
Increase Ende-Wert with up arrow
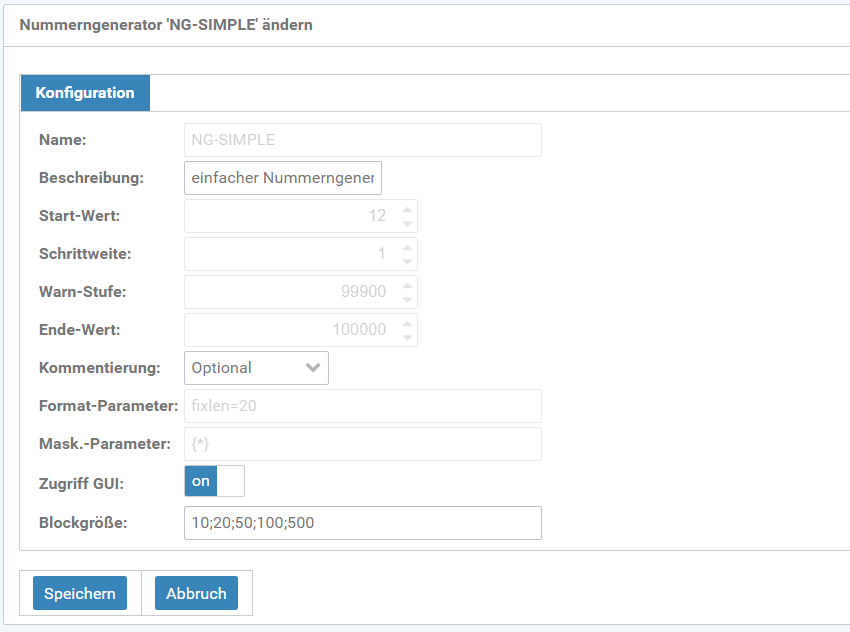[x=407, y=324]
